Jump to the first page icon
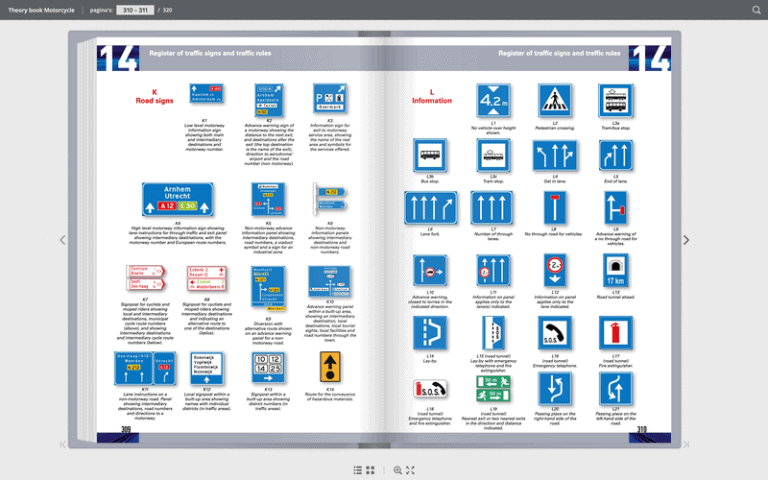This screenshot has height=480, width=768. pyautogui.click(x=63, y=444)
